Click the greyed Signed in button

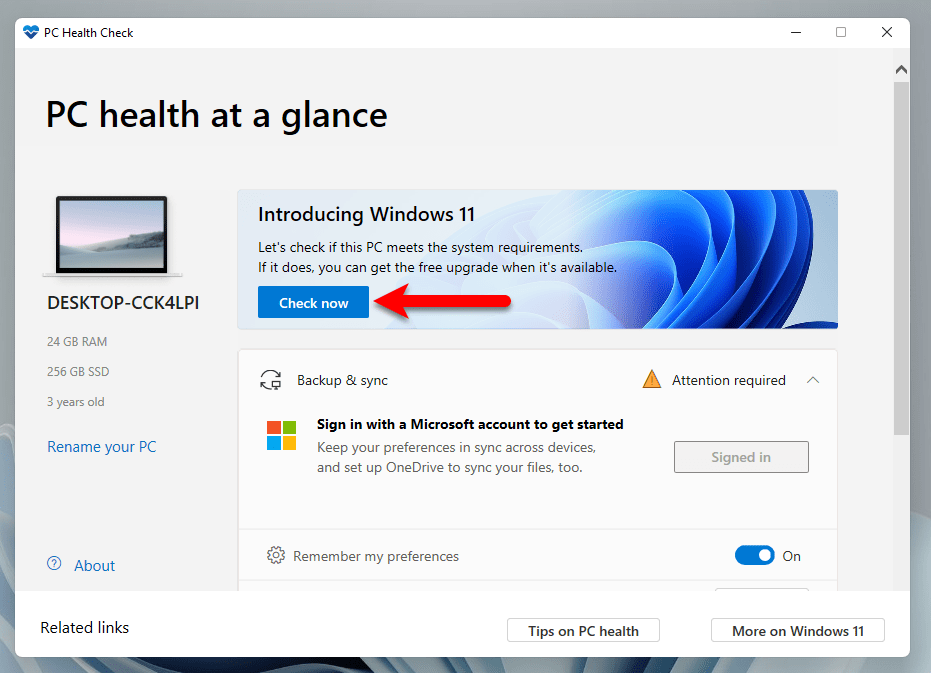pos(741,457)
